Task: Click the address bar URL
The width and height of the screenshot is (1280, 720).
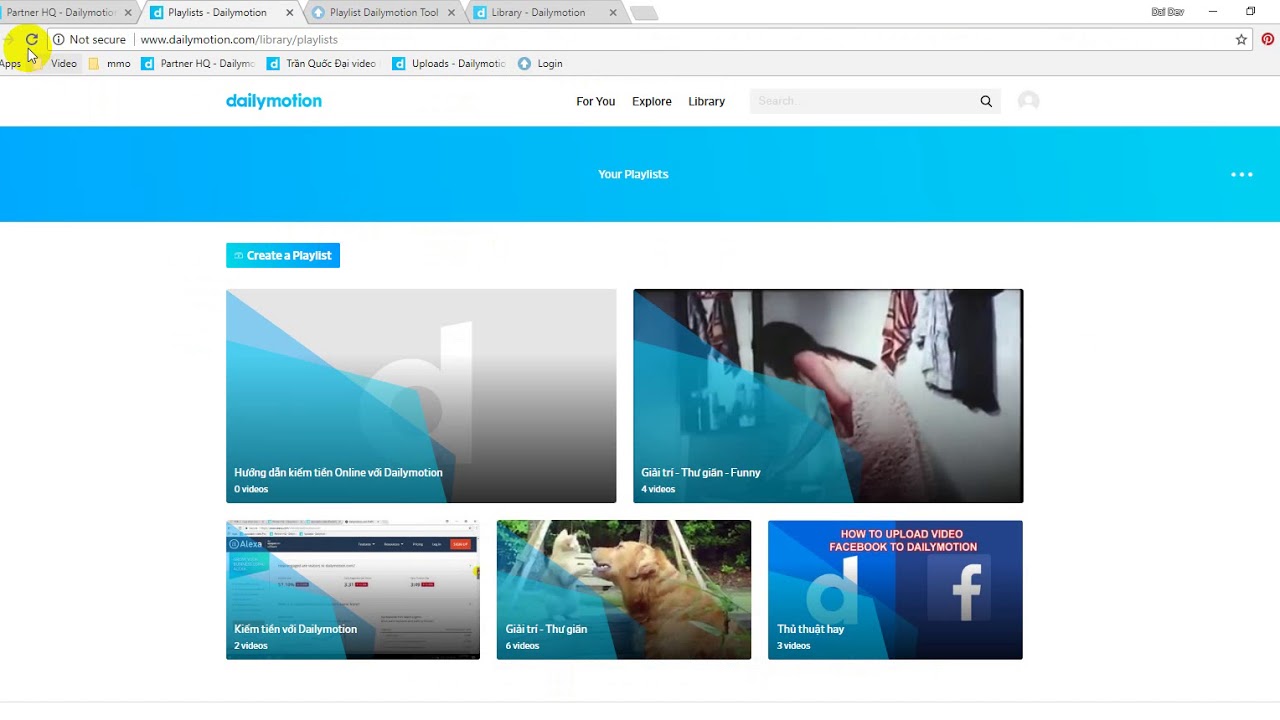Action: coord(239,40)
